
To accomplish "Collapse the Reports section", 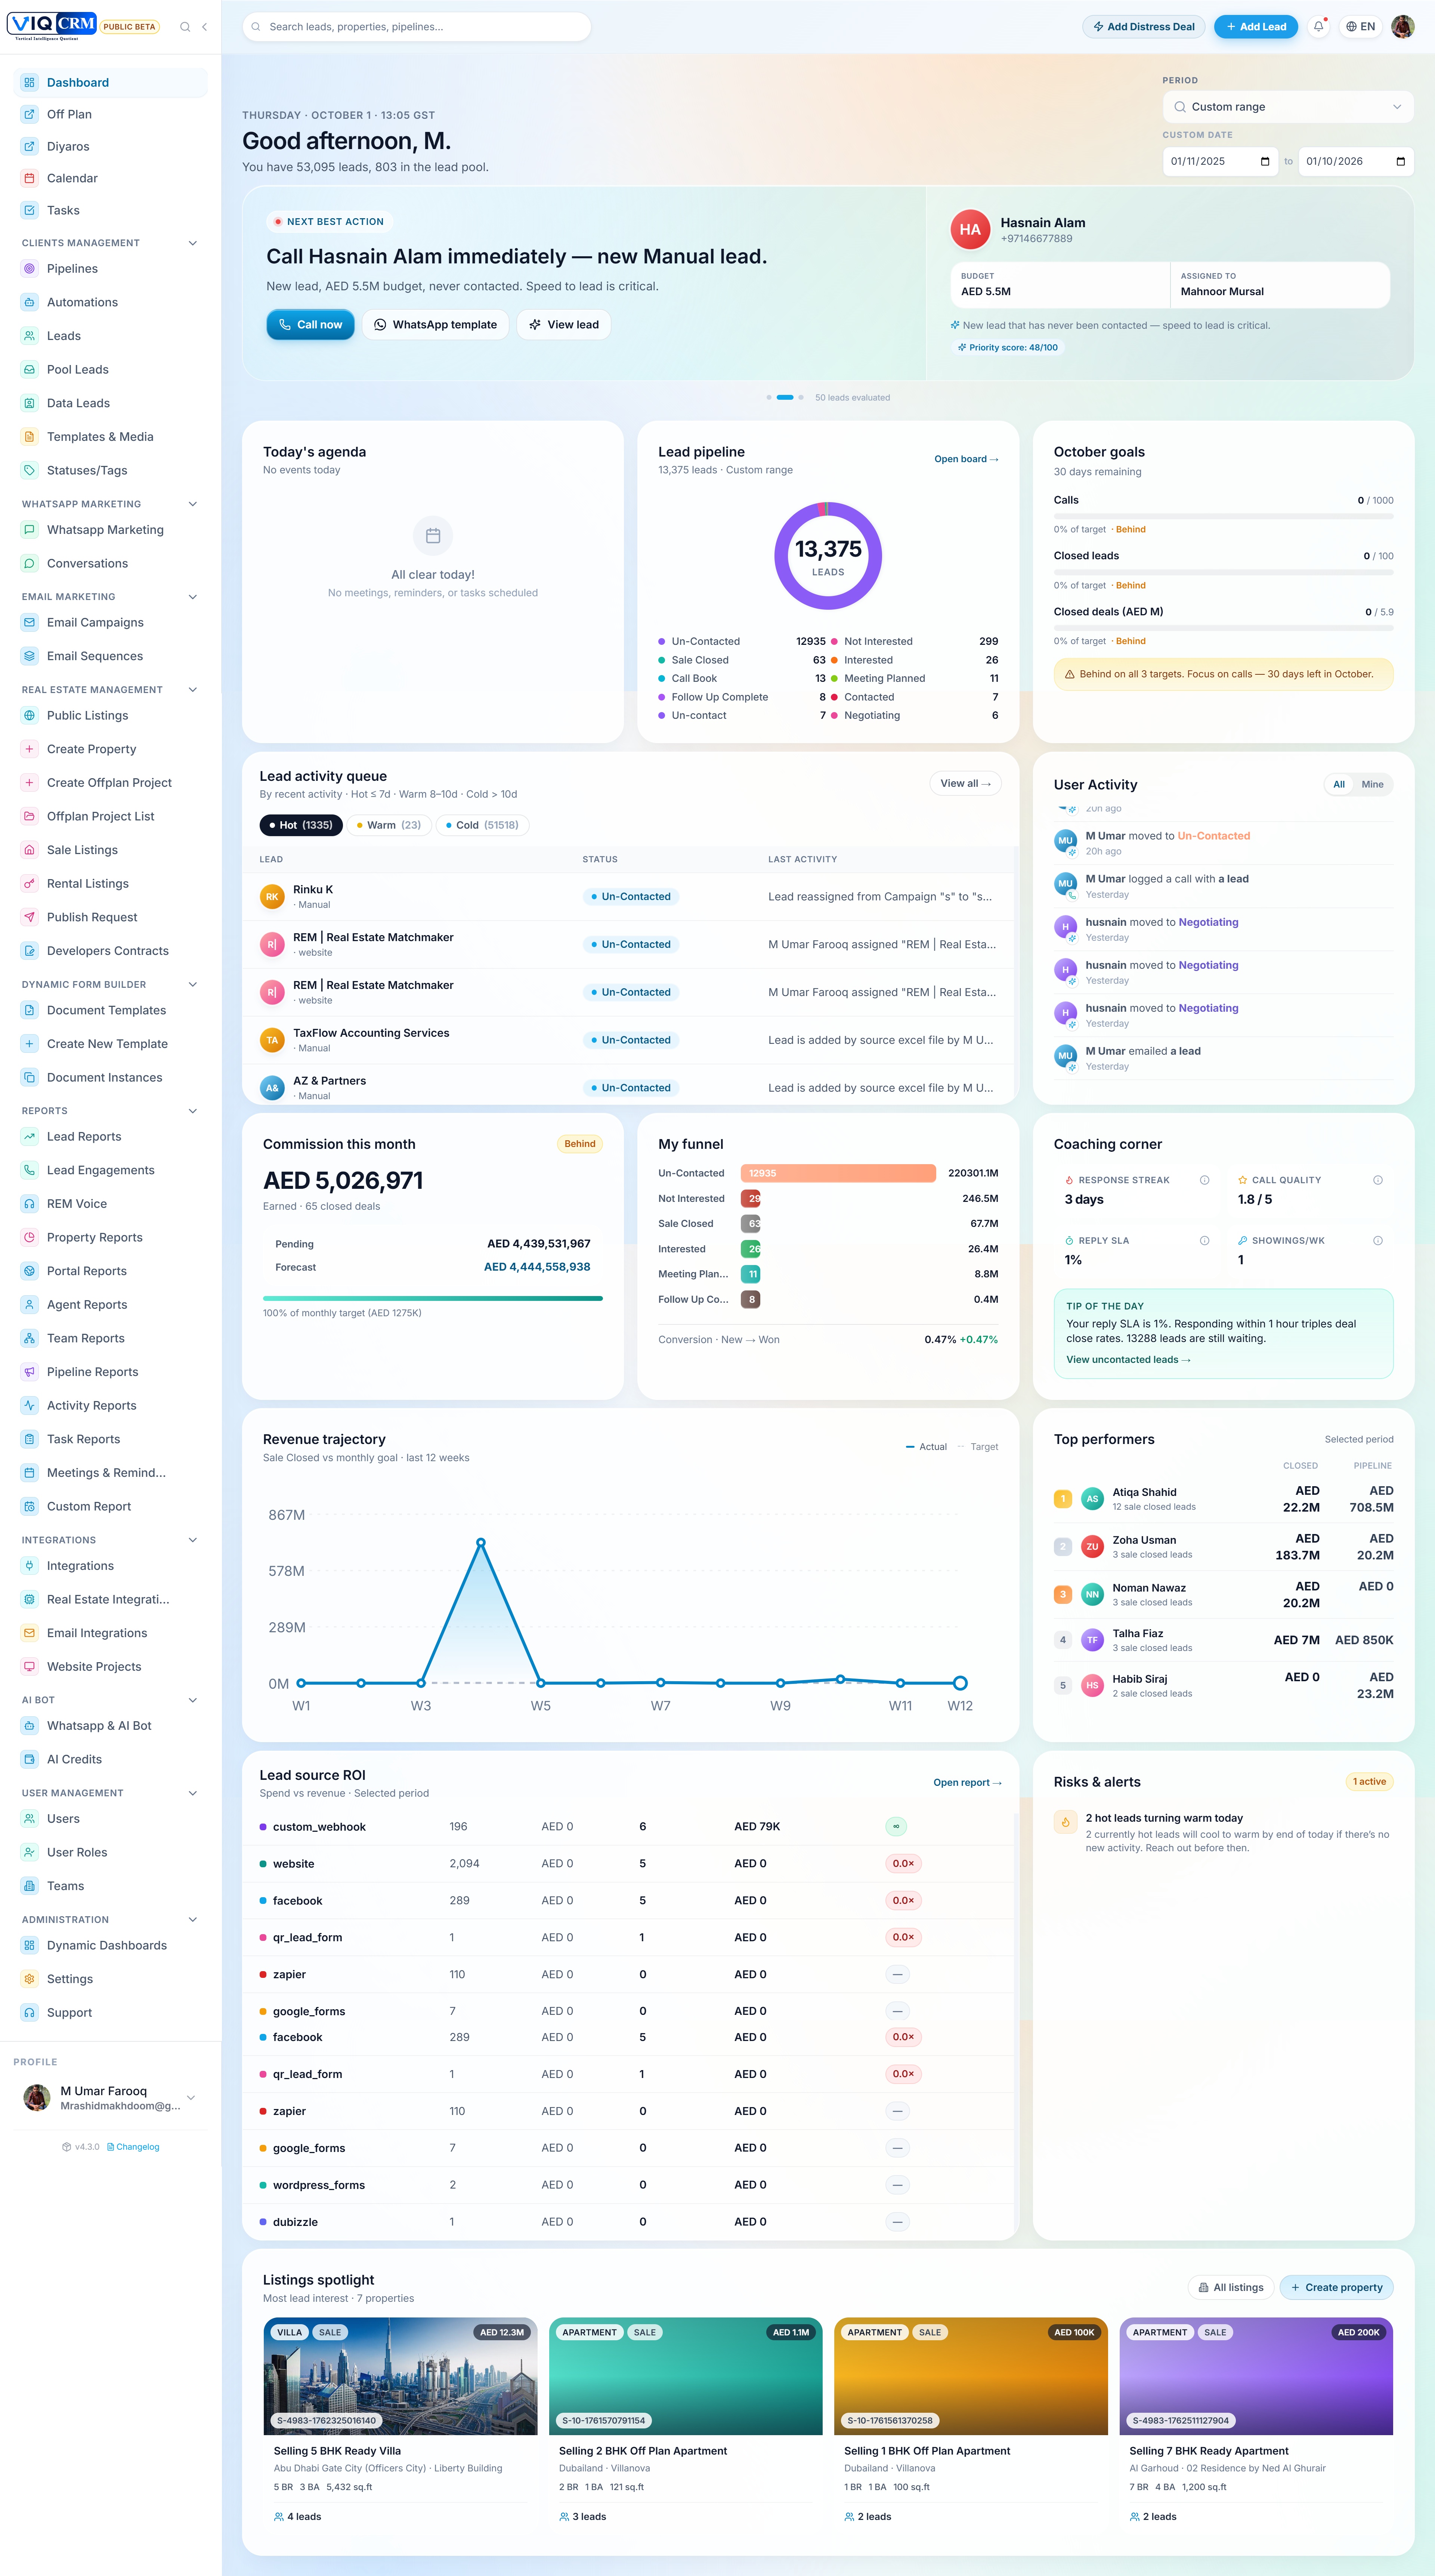I will tap(193, 1111).
